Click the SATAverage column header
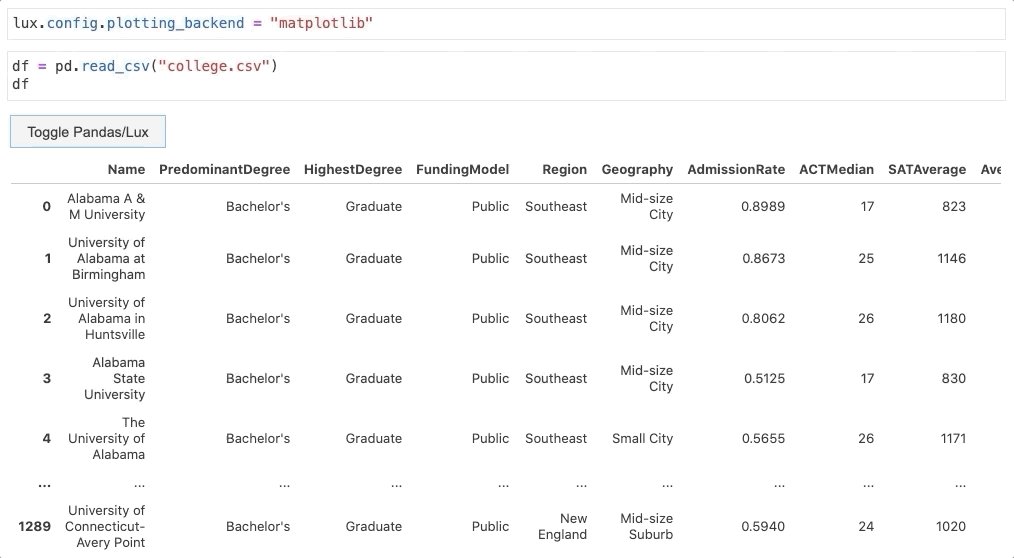 (x=927, y=169)
